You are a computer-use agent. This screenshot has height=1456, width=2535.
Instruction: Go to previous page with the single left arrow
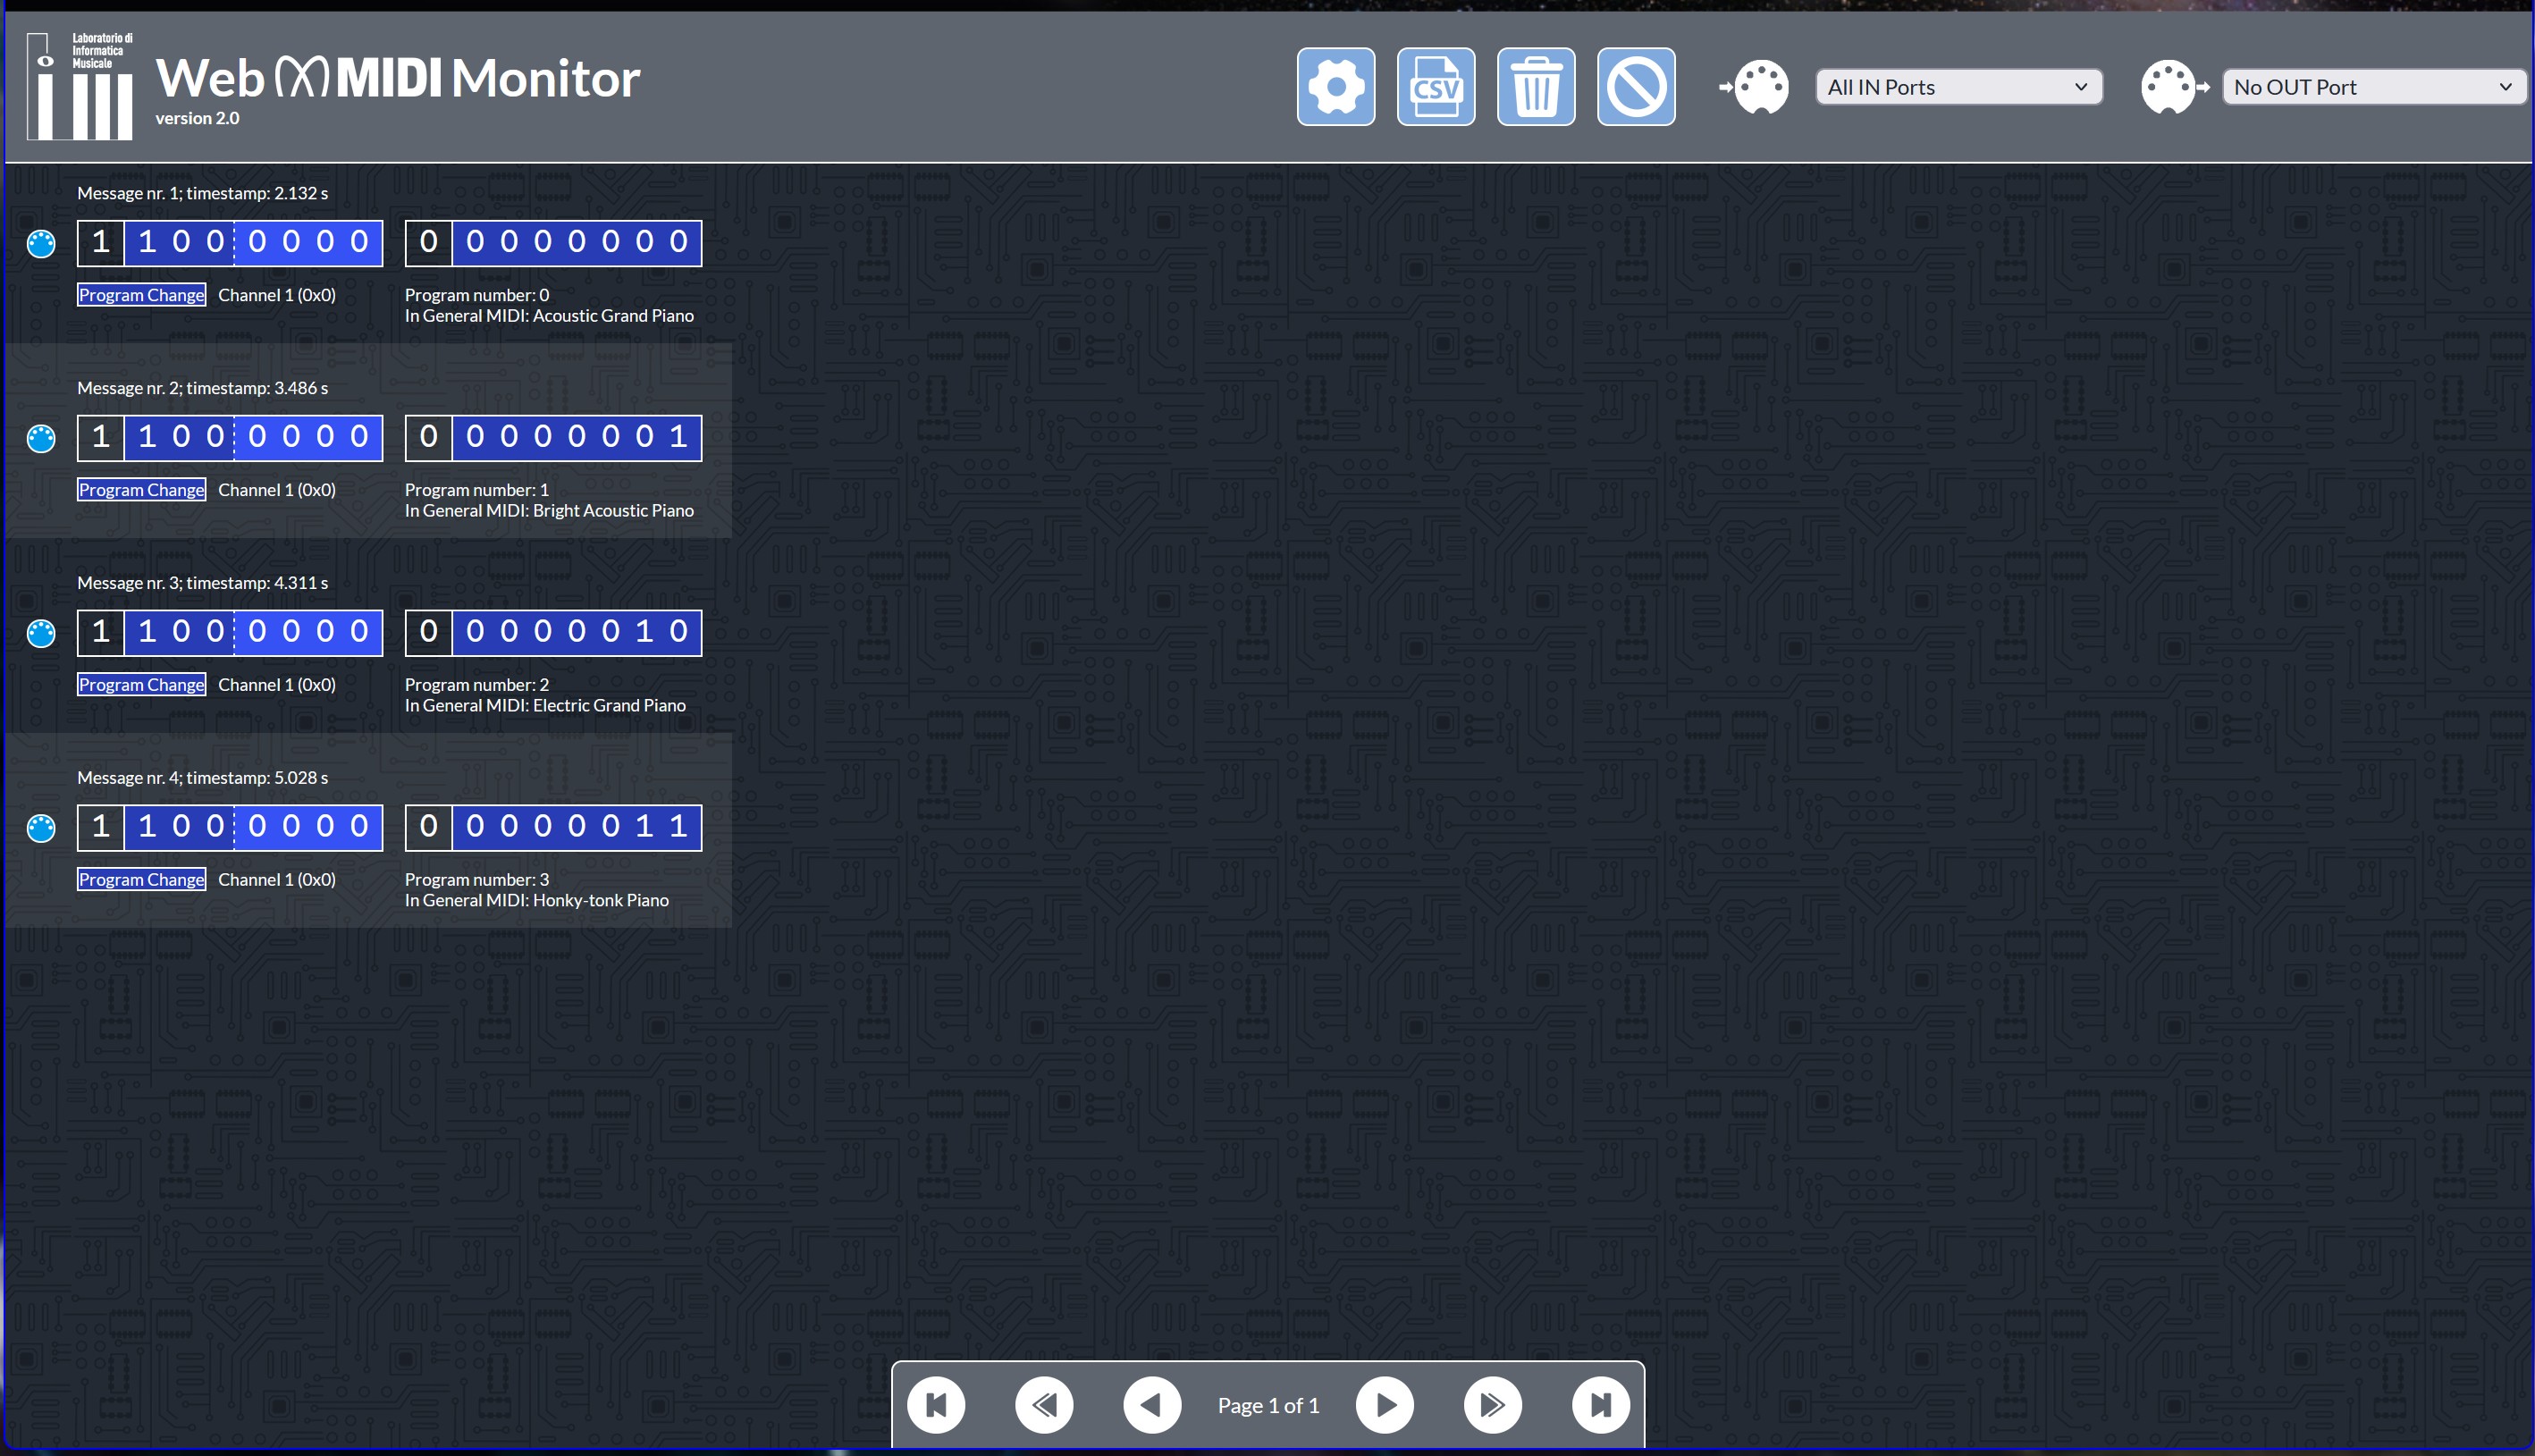[1152, 1405]
